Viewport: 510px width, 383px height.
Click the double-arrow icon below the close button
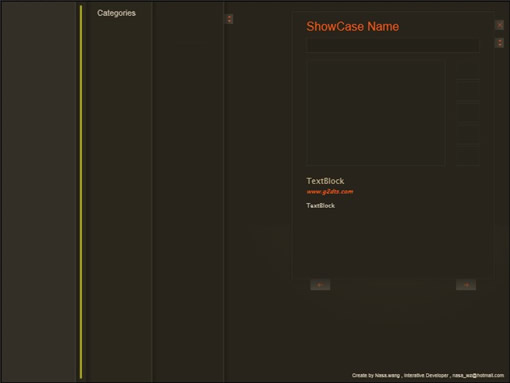499,43
